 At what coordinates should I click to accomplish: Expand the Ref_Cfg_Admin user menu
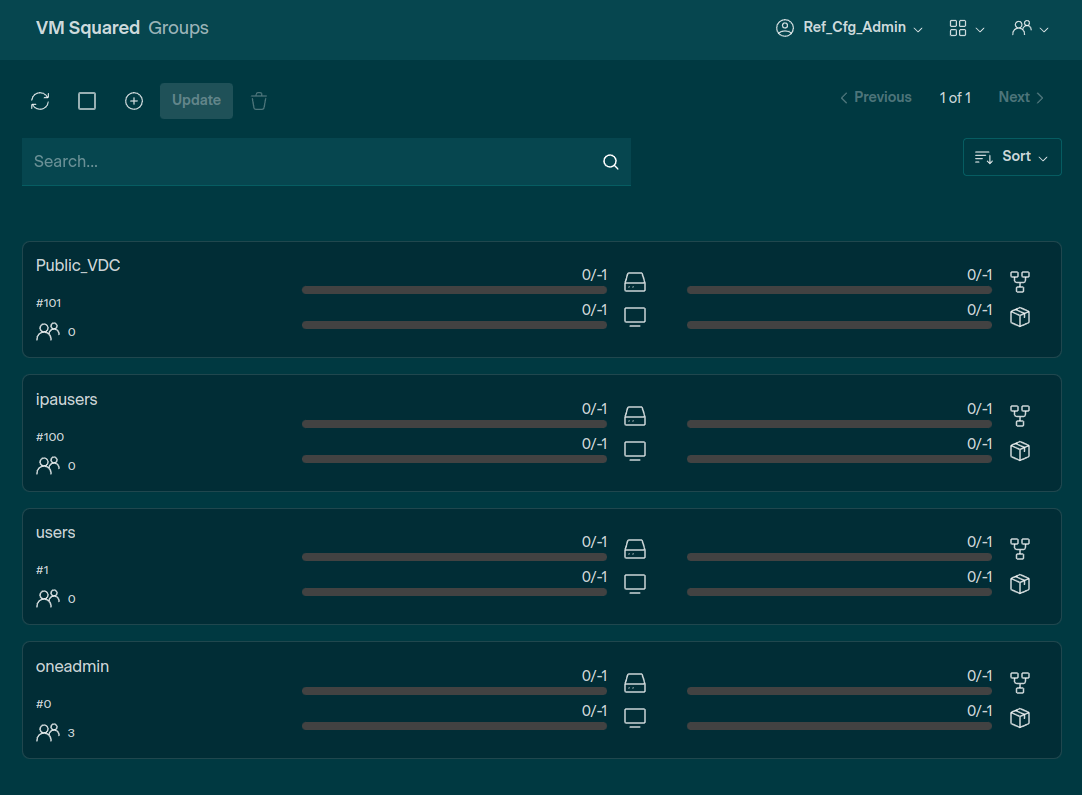pyautogui.click(x=849, y=28)
